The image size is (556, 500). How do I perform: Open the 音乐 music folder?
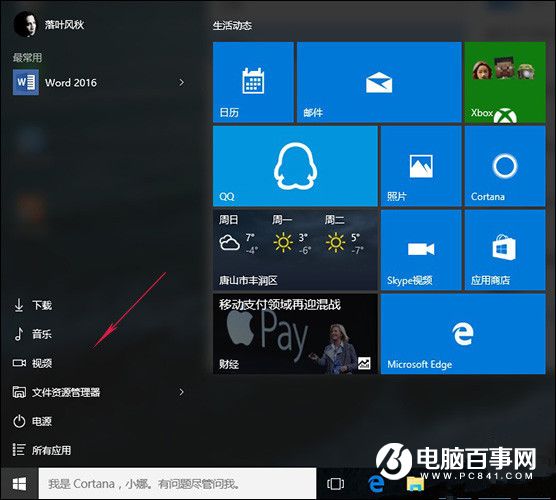pos(33,334)
